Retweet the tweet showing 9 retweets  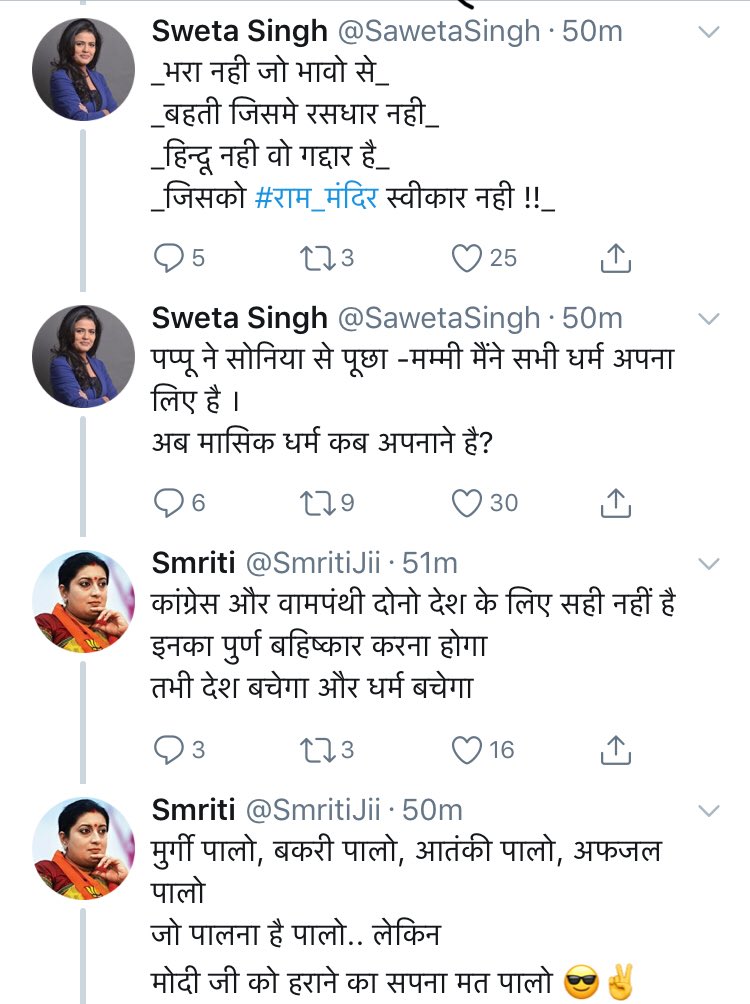click(x=317, y=503)
